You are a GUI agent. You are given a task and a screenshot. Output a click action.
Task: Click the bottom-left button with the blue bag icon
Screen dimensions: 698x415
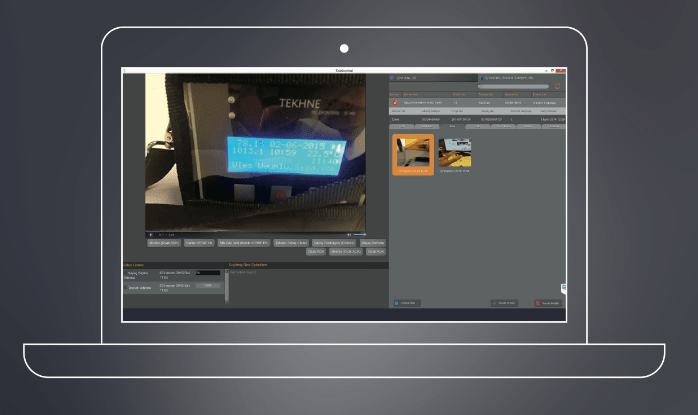407,303
